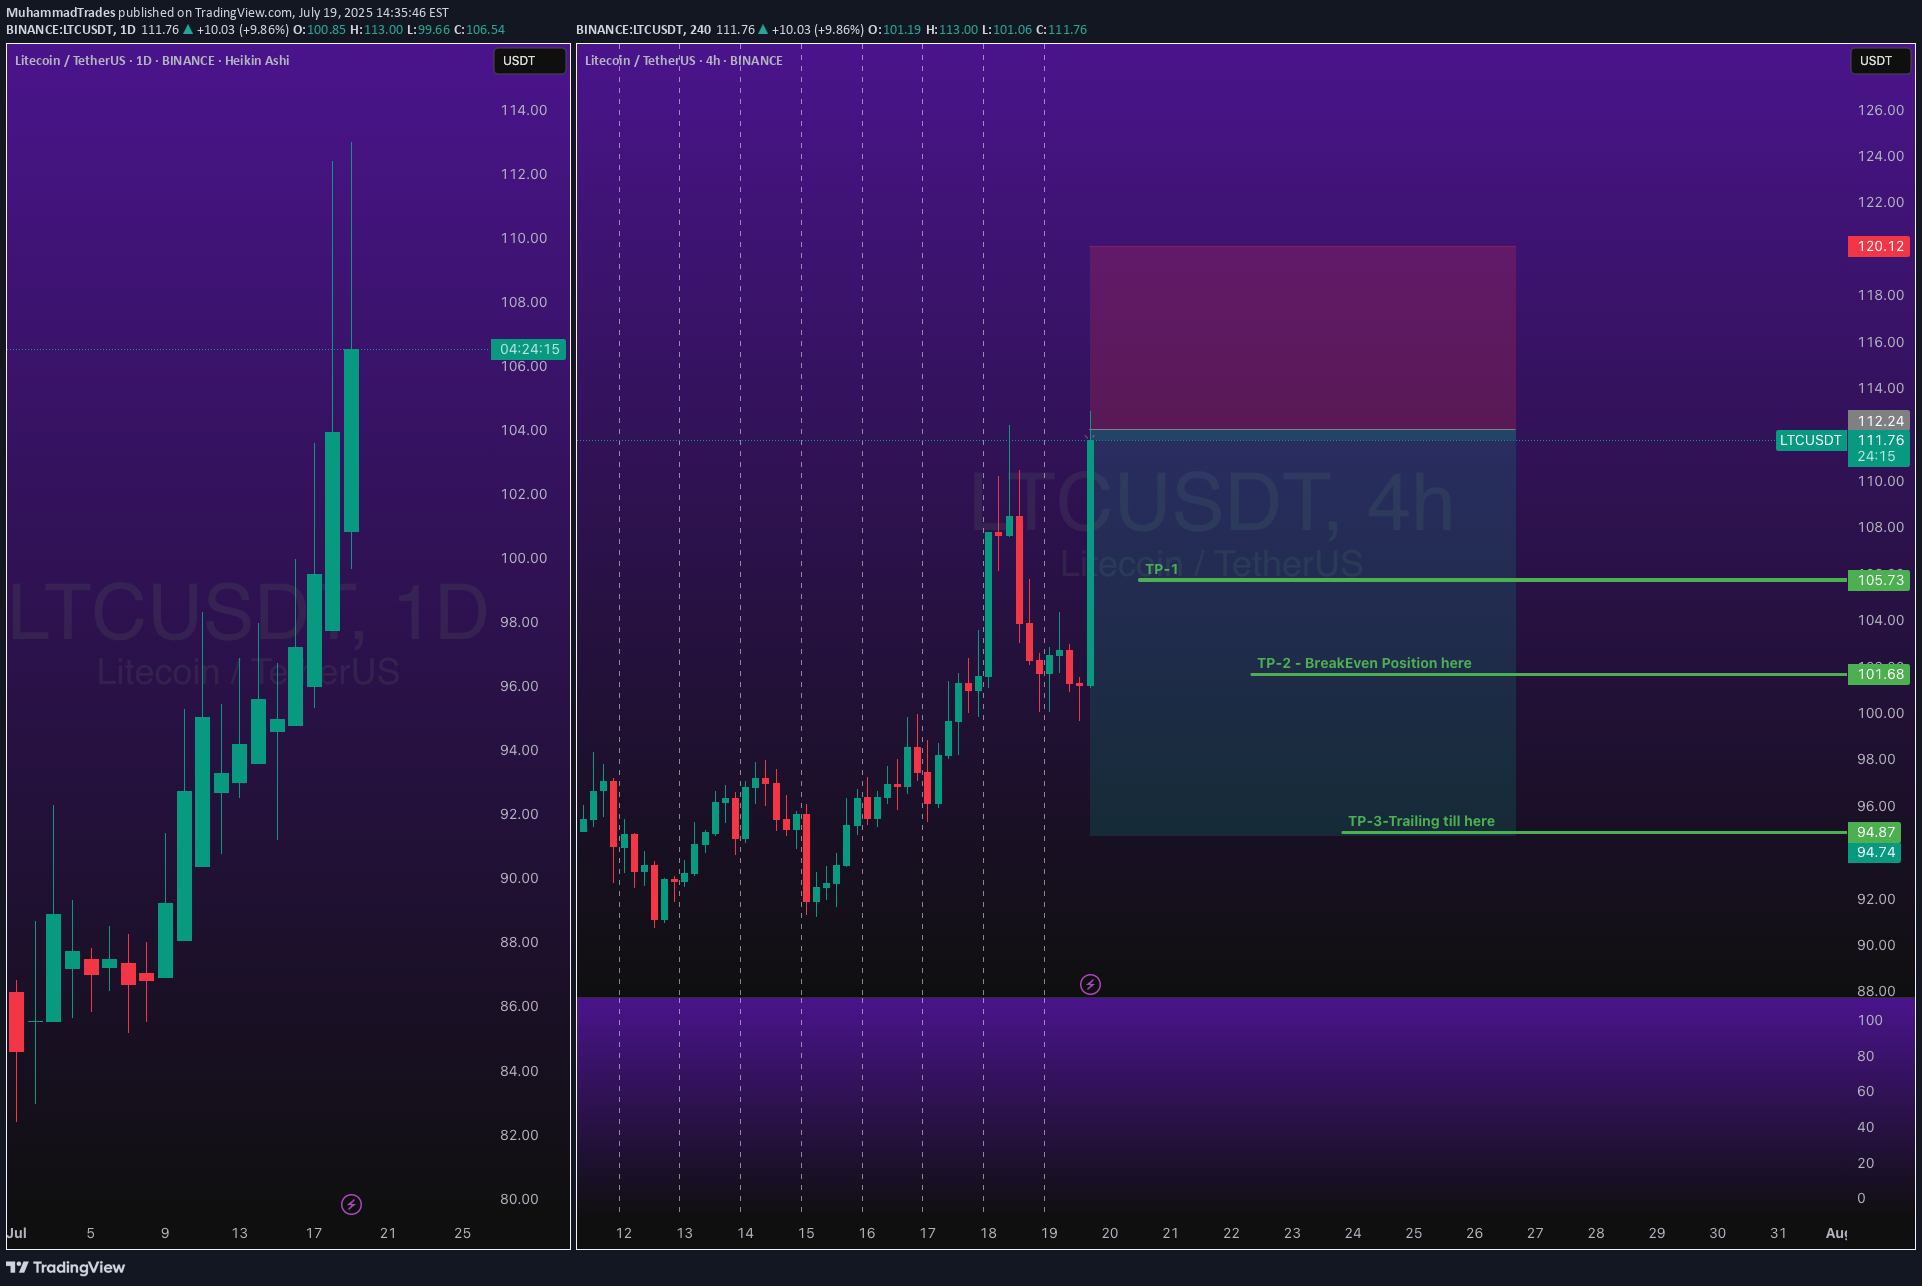Click the LTCUSDT symbol tag on 4h chart
Image resolution: width=1922 pixels, height=1286 pixels.
(1810, 440)
